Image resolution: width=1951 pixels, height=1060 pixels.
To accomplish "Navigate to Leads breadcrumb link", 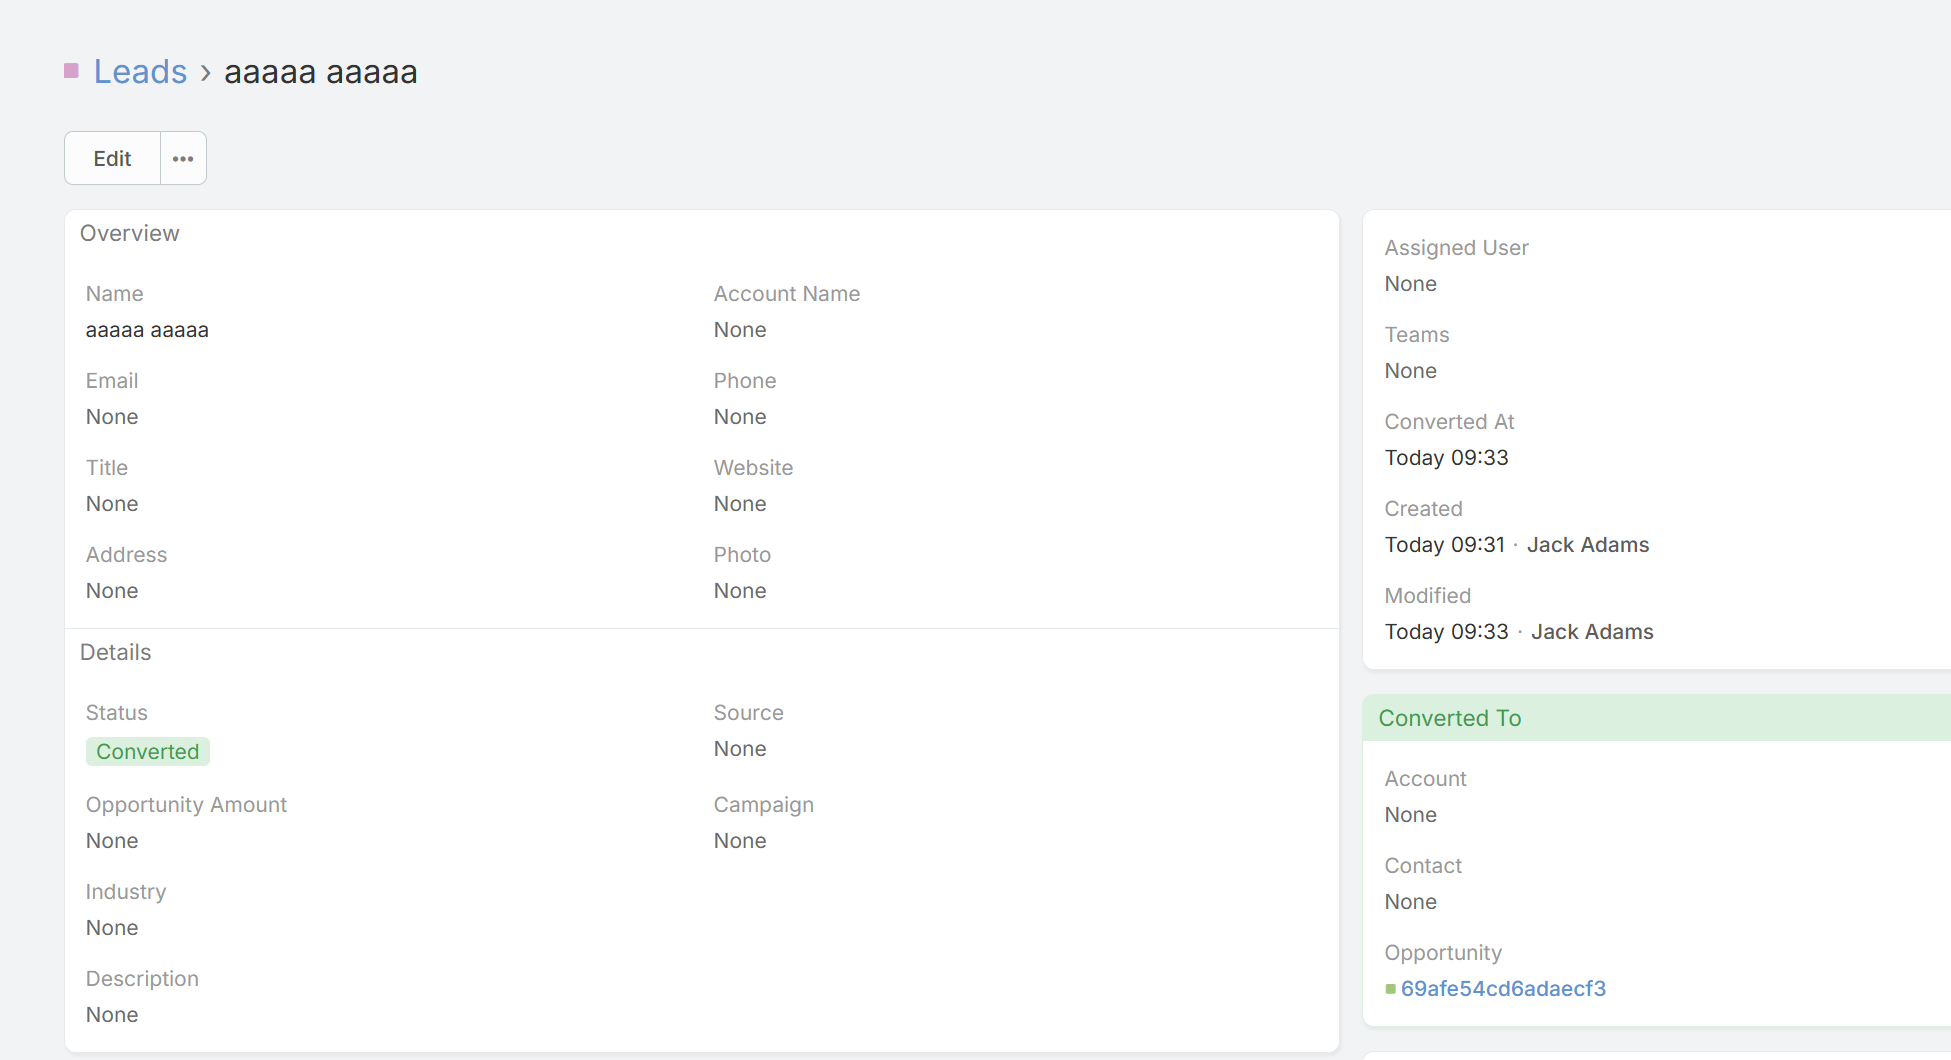I will [x=140, y=72].
